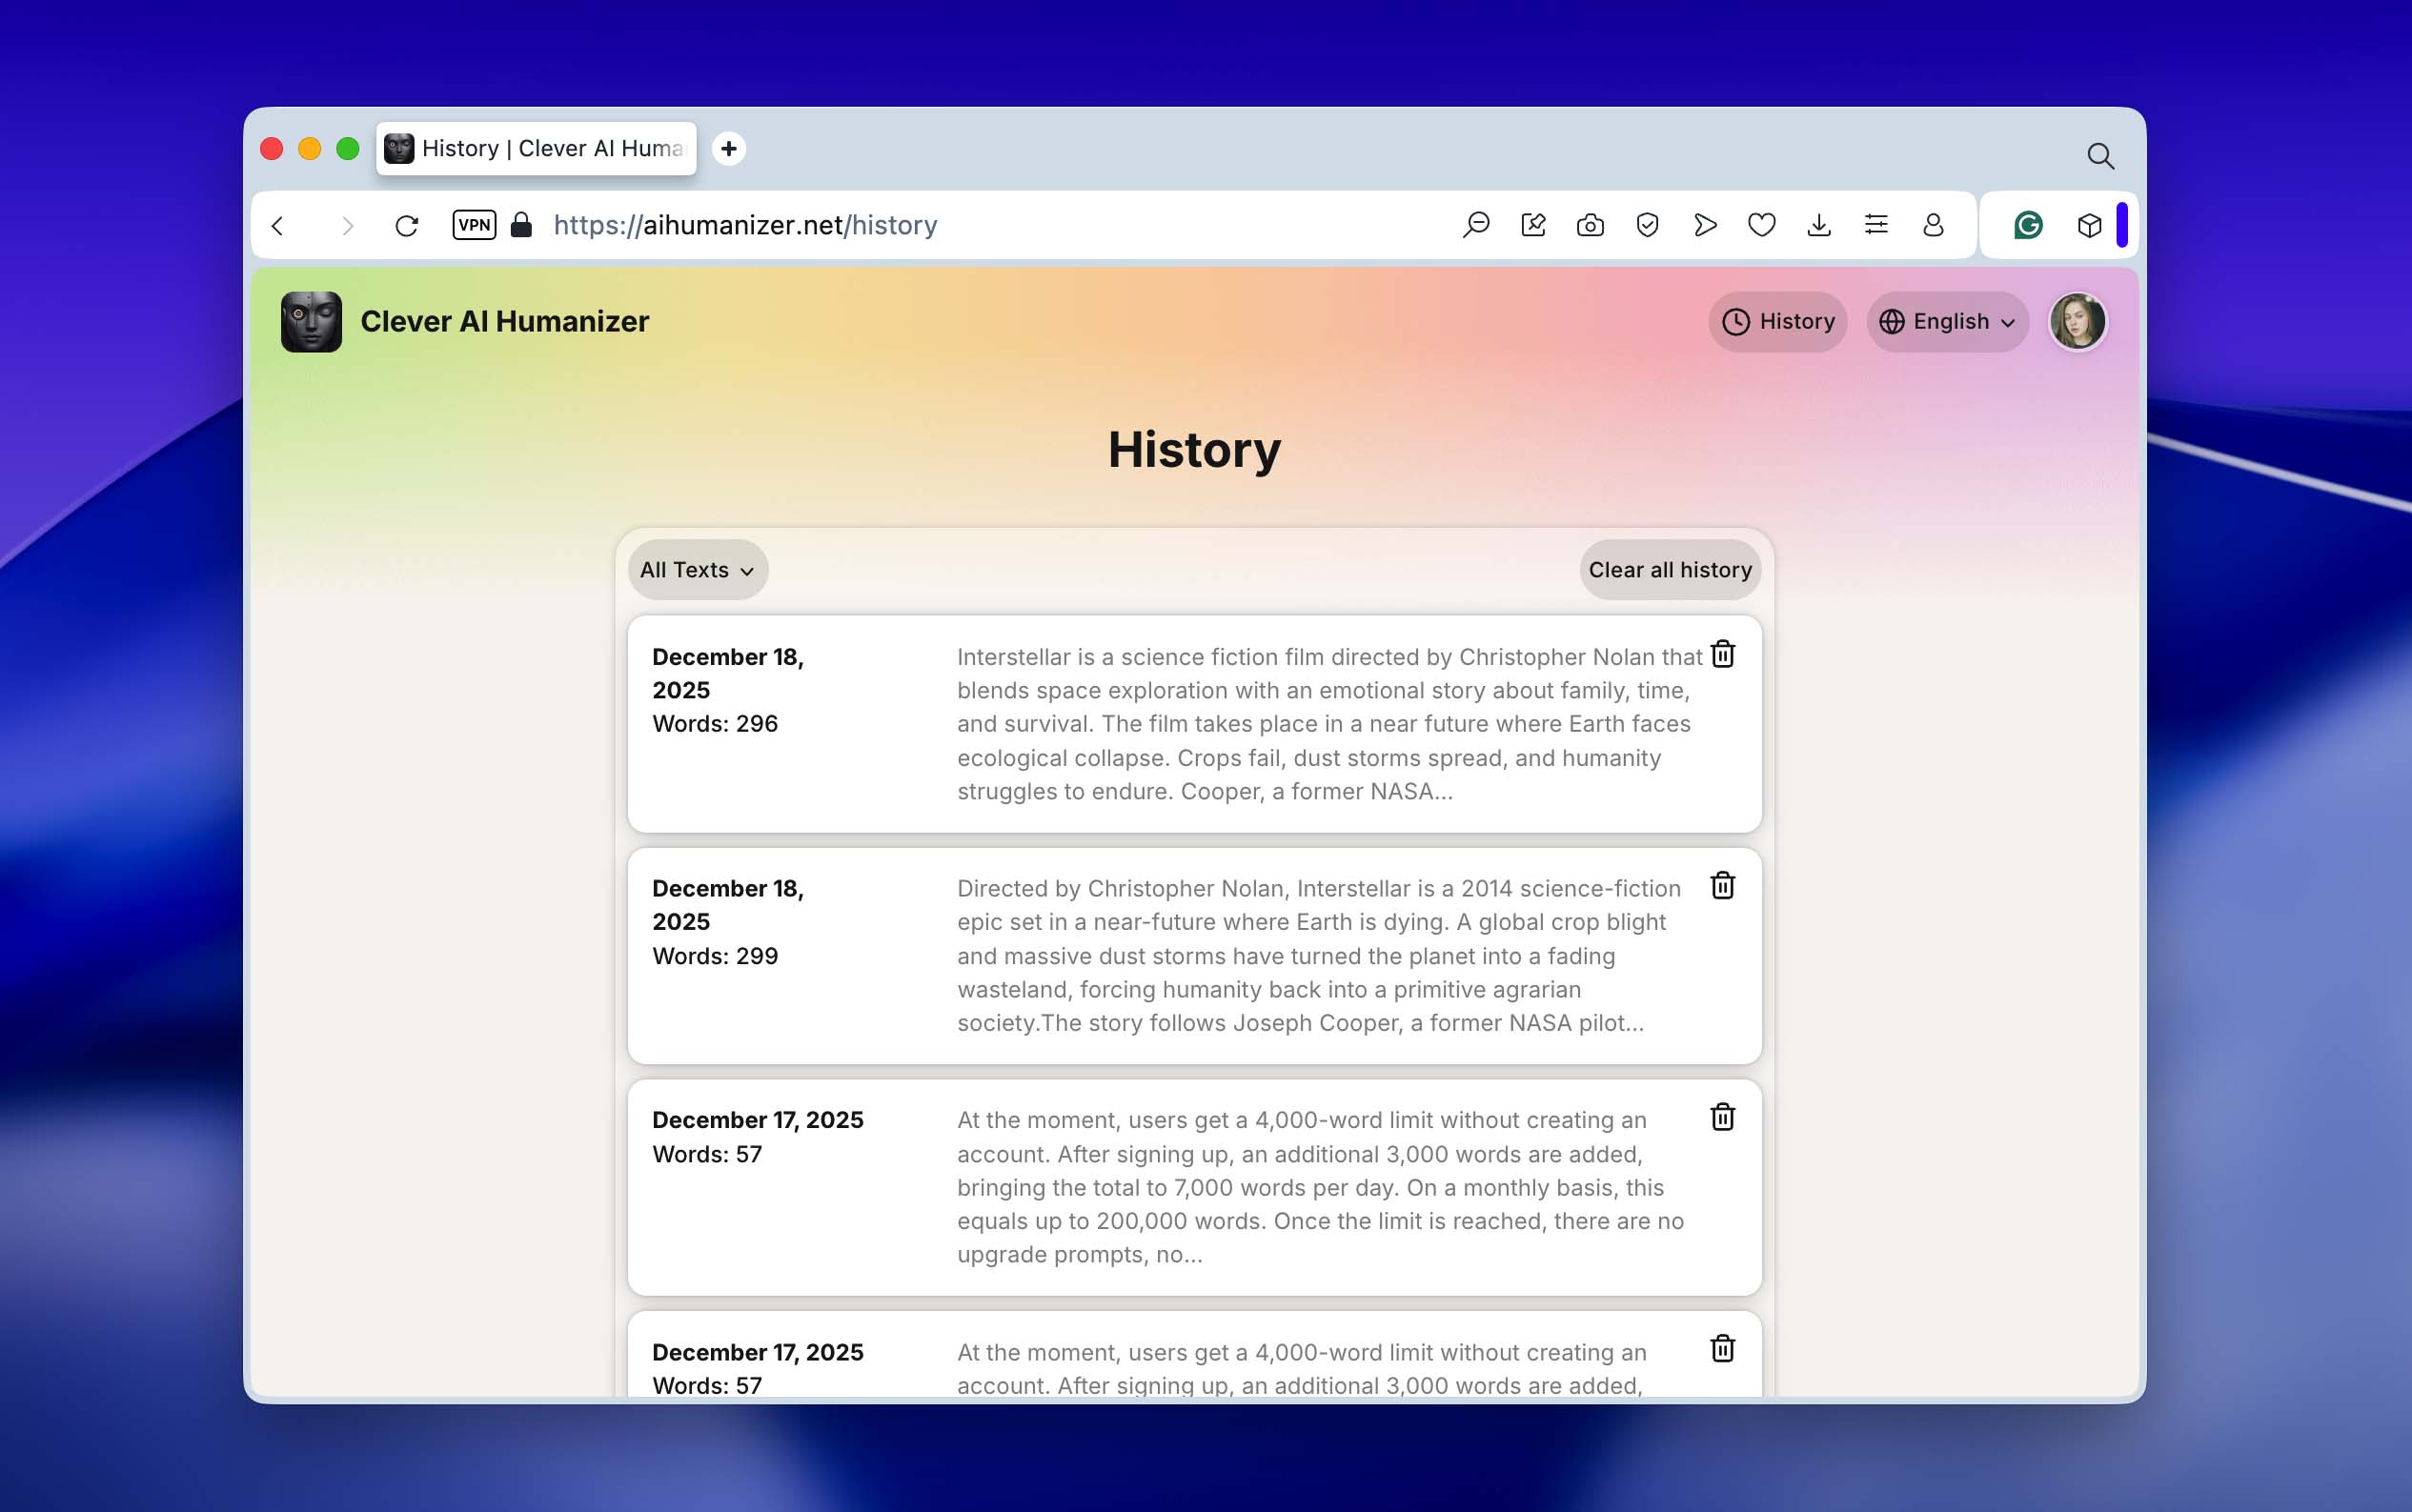
Task: Open favorites via the heart icon
Action: click(x=1762, y=225)
